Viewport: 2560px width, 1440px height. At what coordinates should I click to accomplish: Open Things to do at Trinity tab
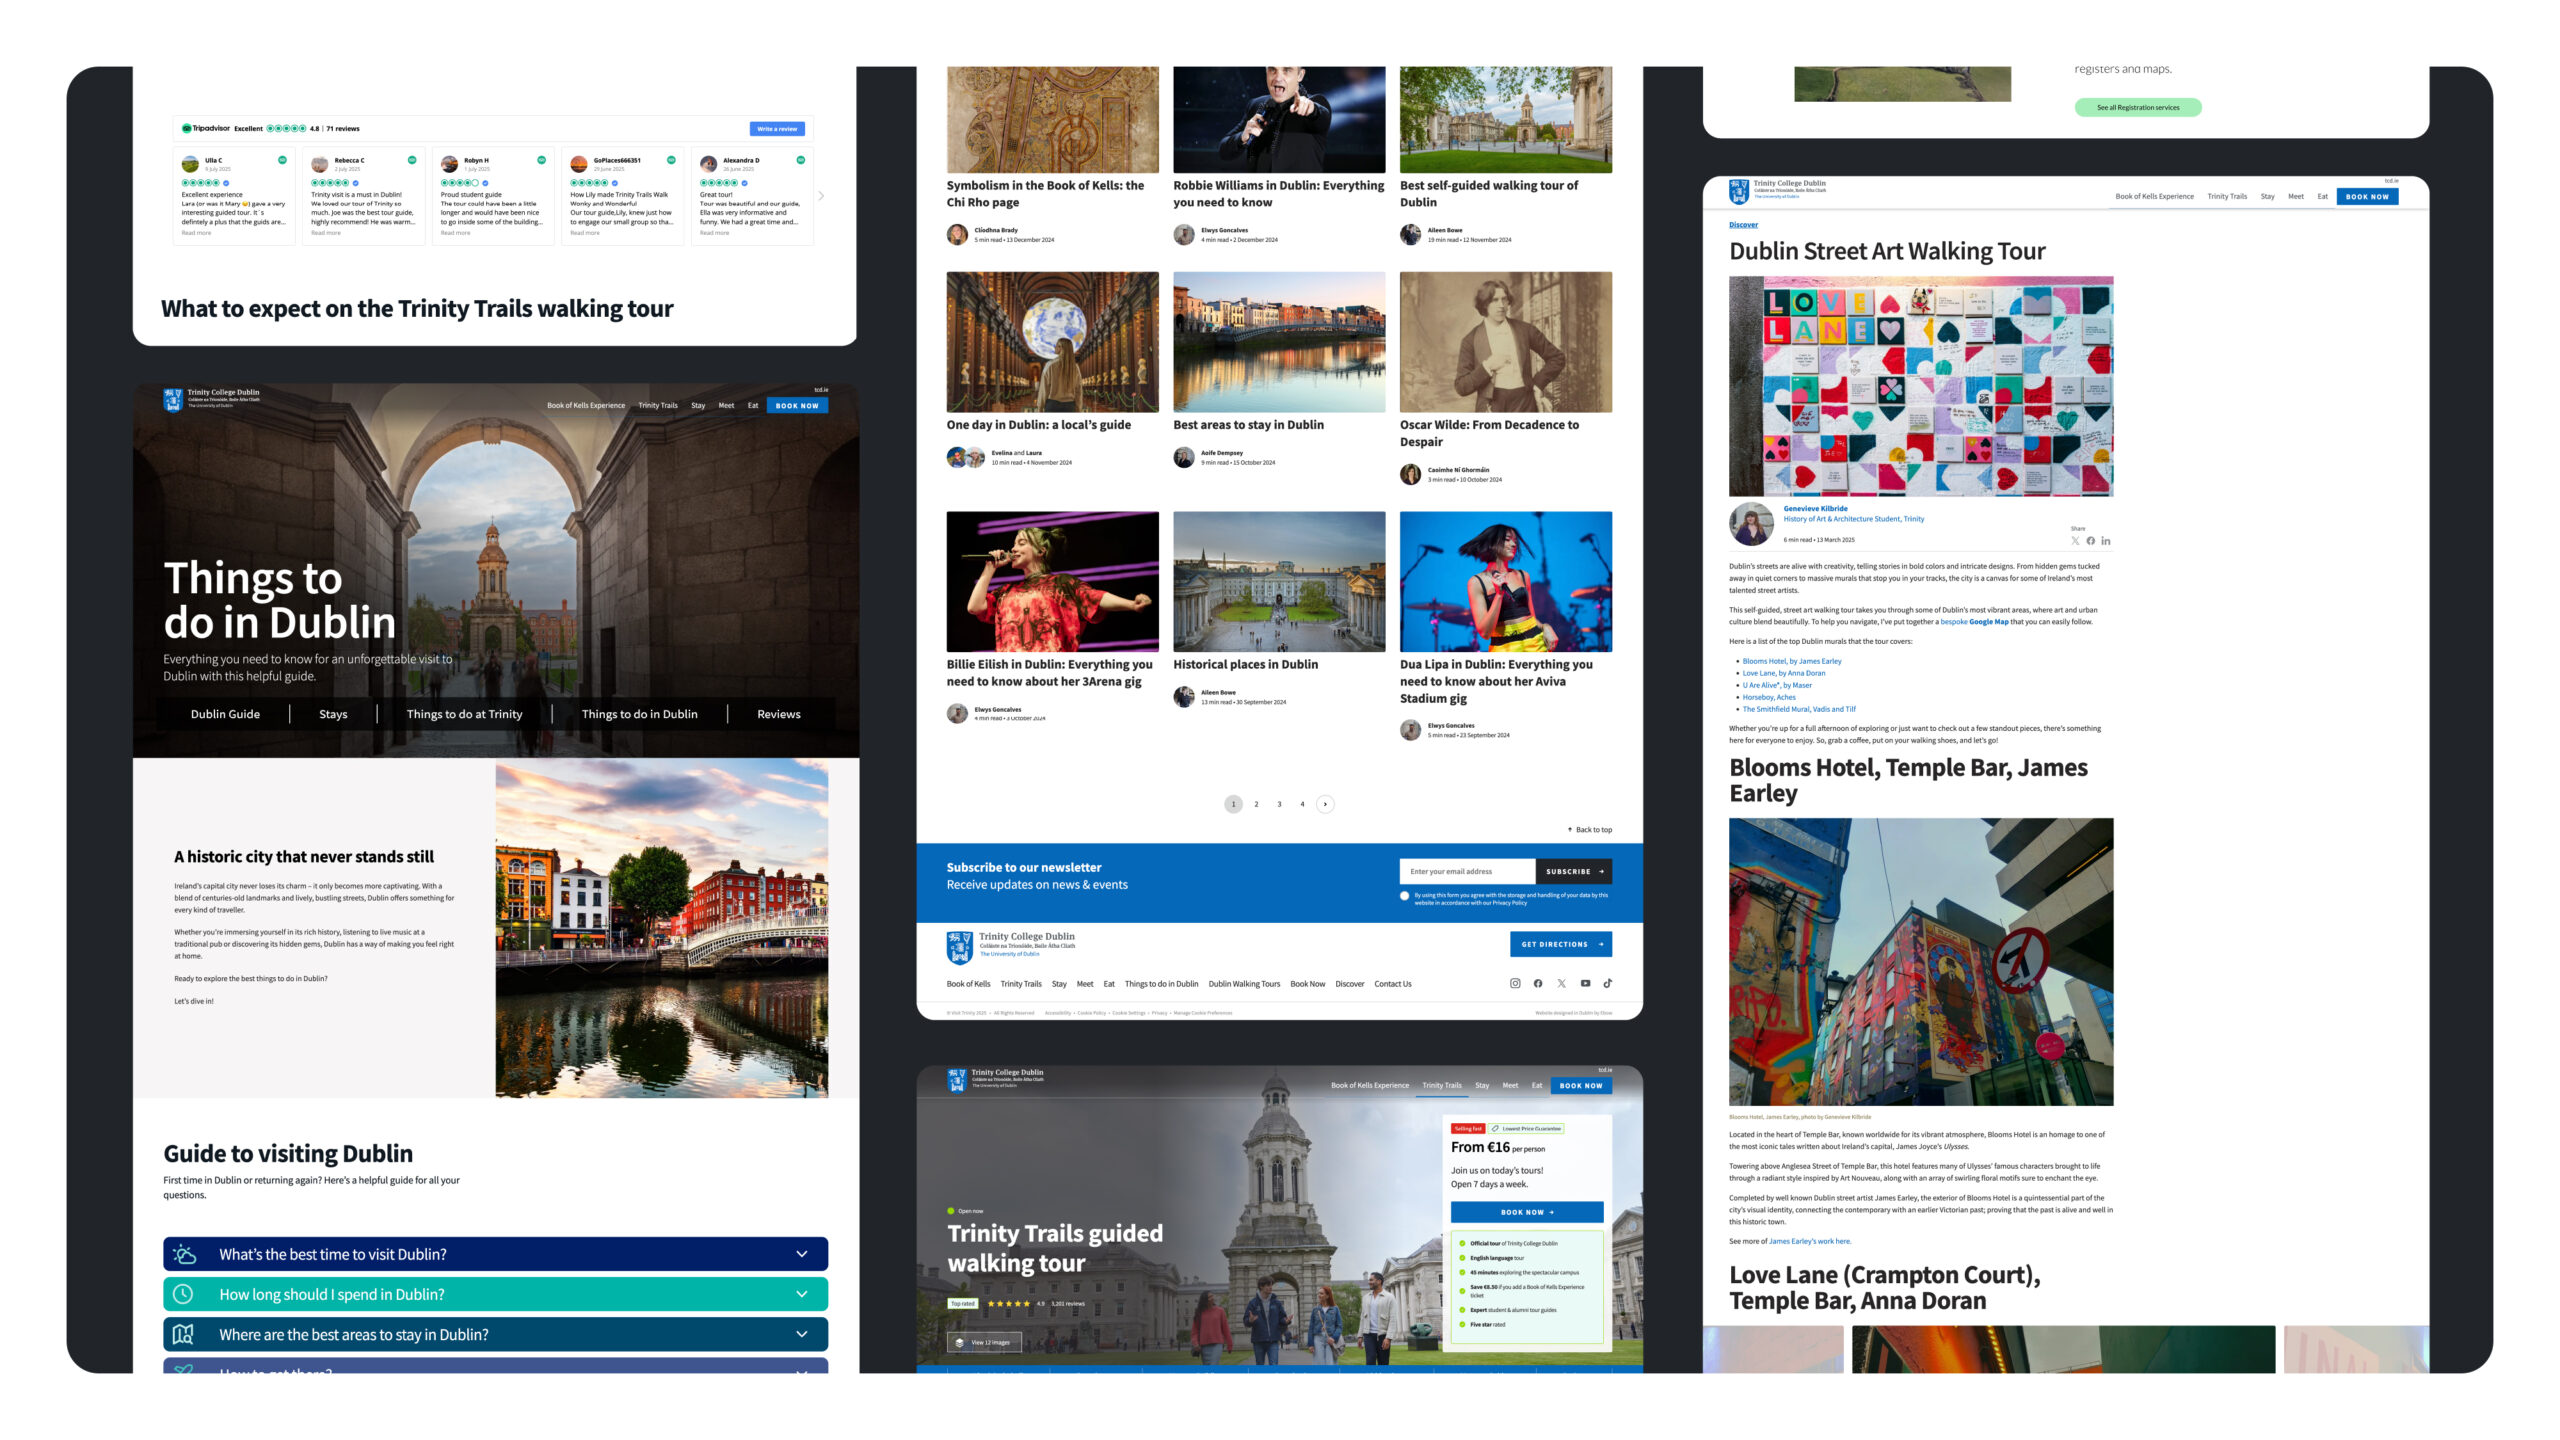click(464, 714)
